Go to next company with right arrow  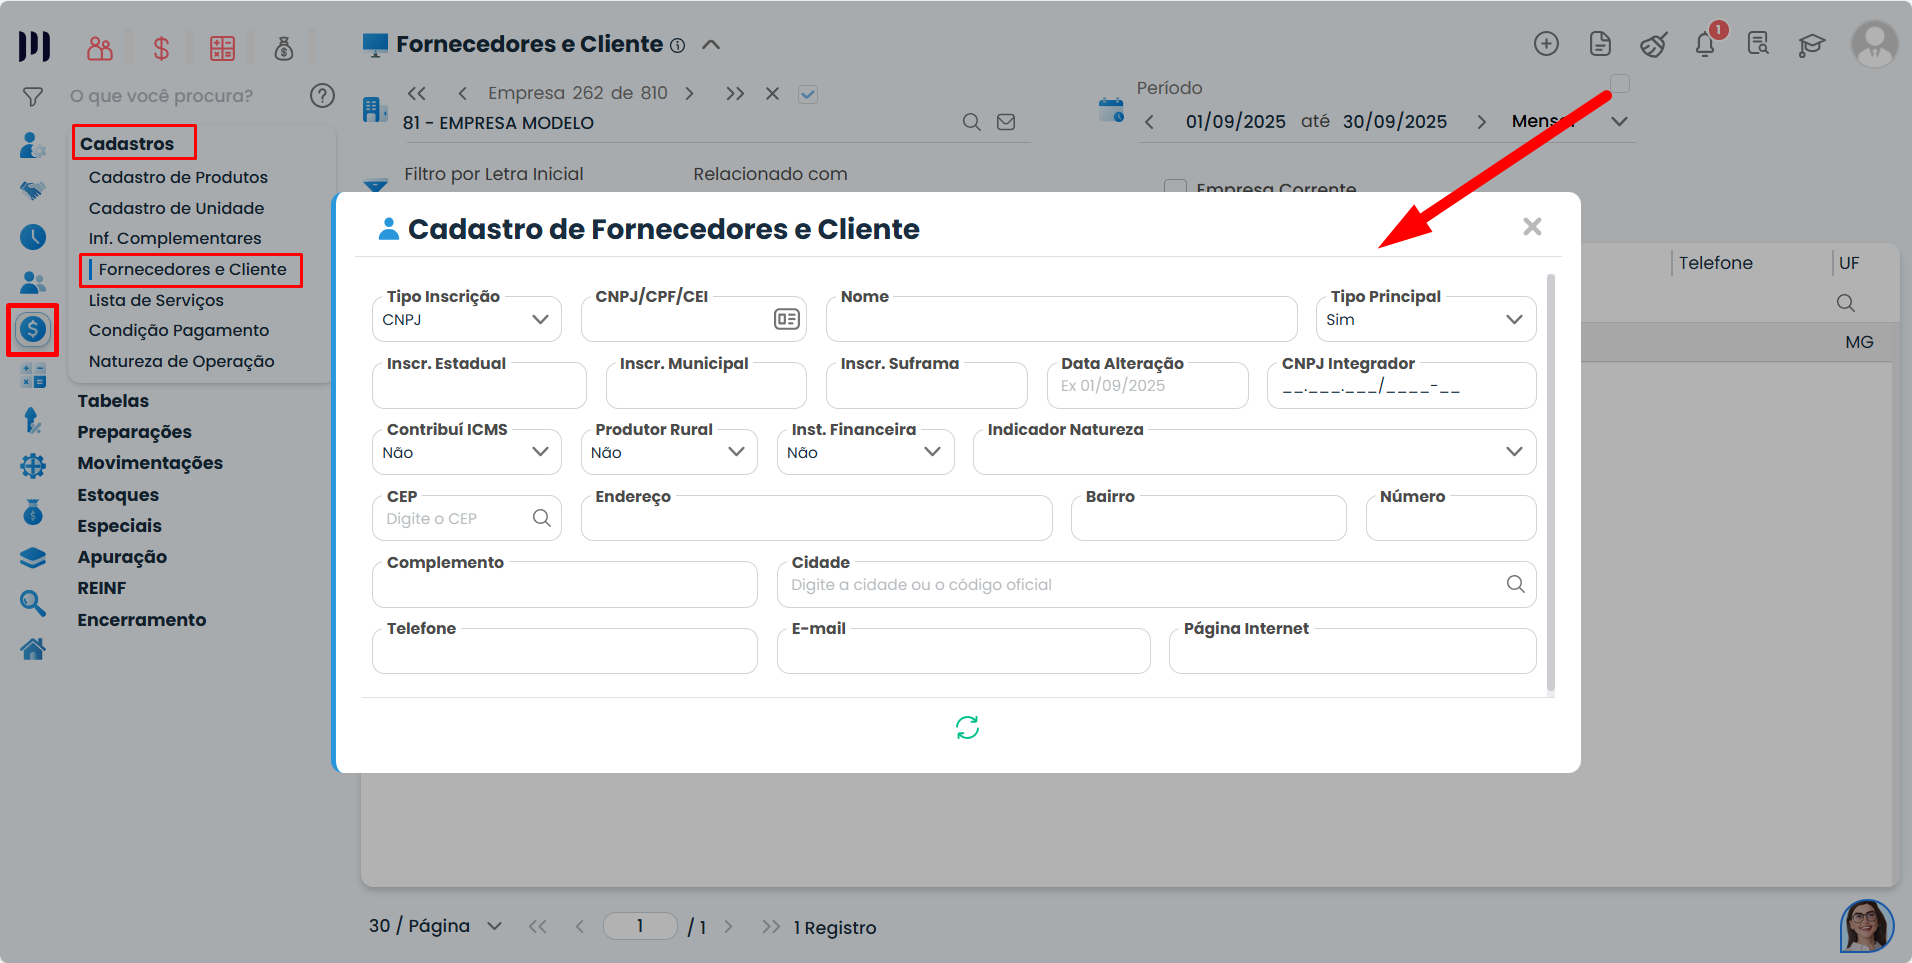(x=689, y=93)
